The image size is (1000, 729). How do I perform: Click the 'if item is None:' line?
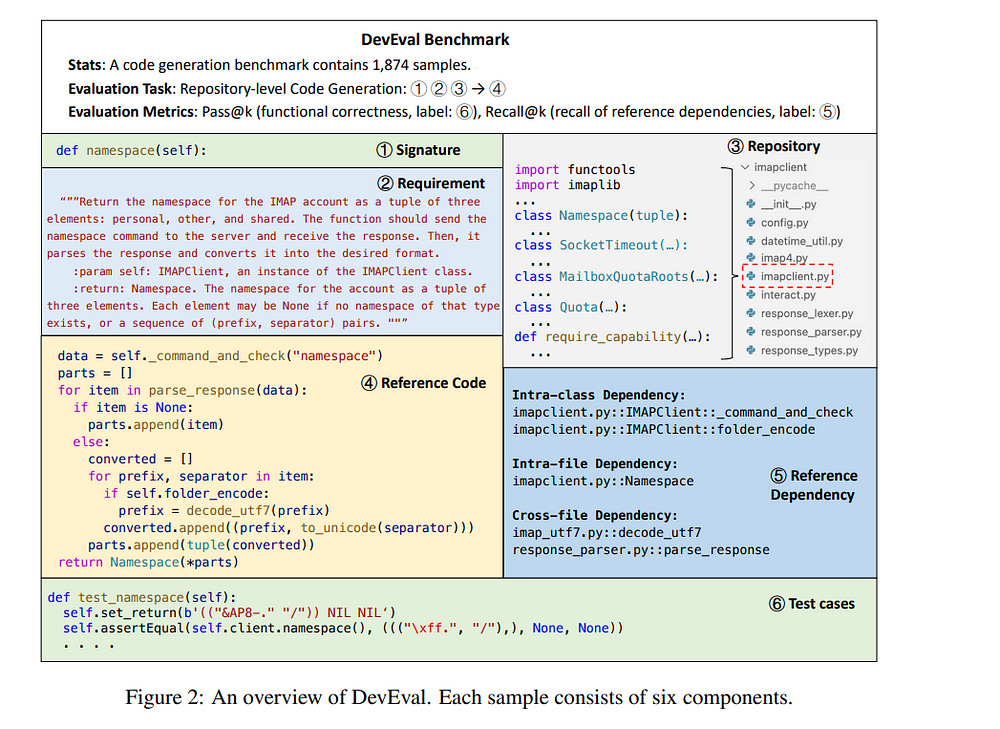(133, 408)
